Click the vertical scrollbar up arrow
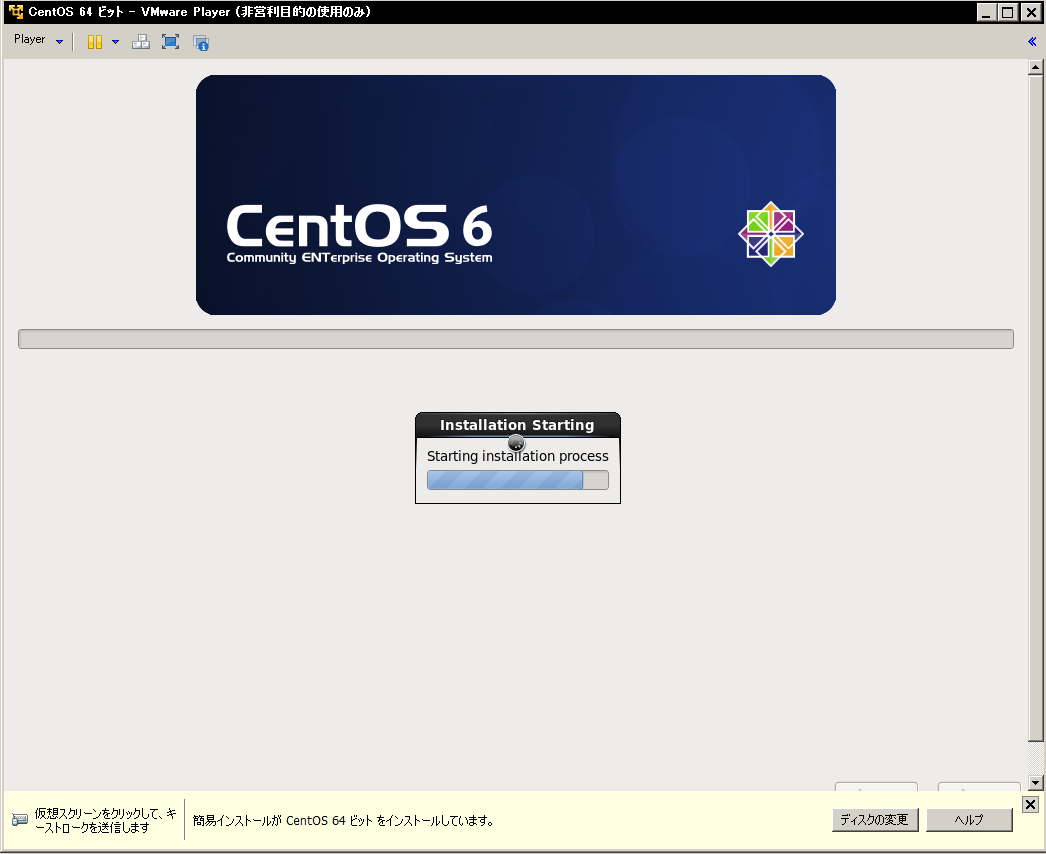The image size is (1046, 854). point(1035,67)
